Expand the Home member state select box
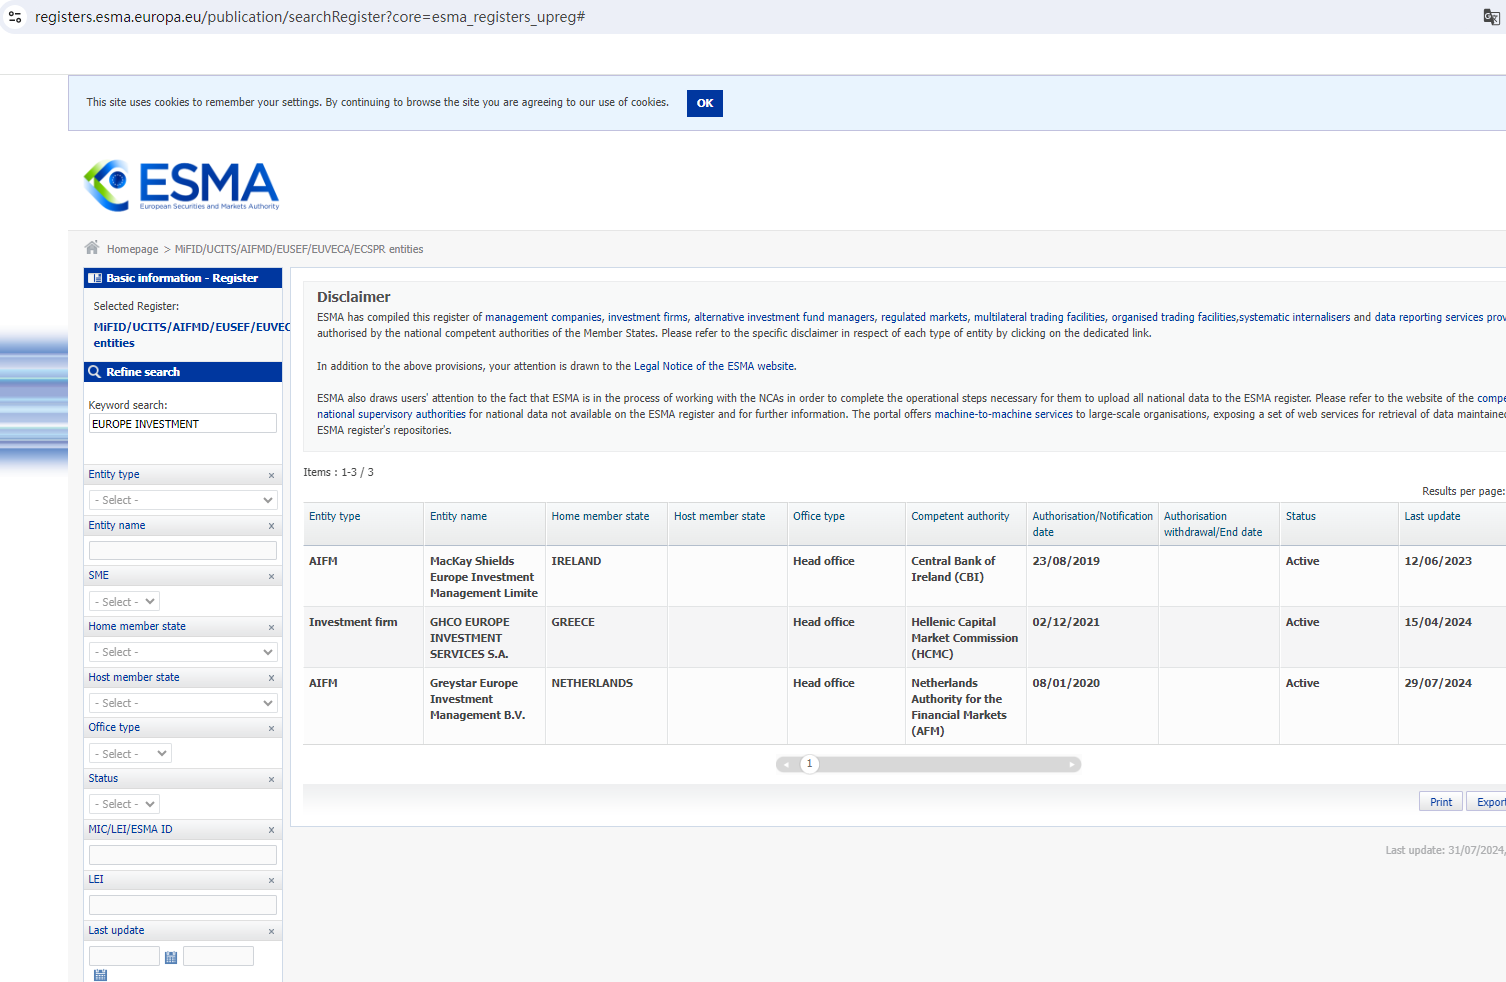 (x=183, y=652)
